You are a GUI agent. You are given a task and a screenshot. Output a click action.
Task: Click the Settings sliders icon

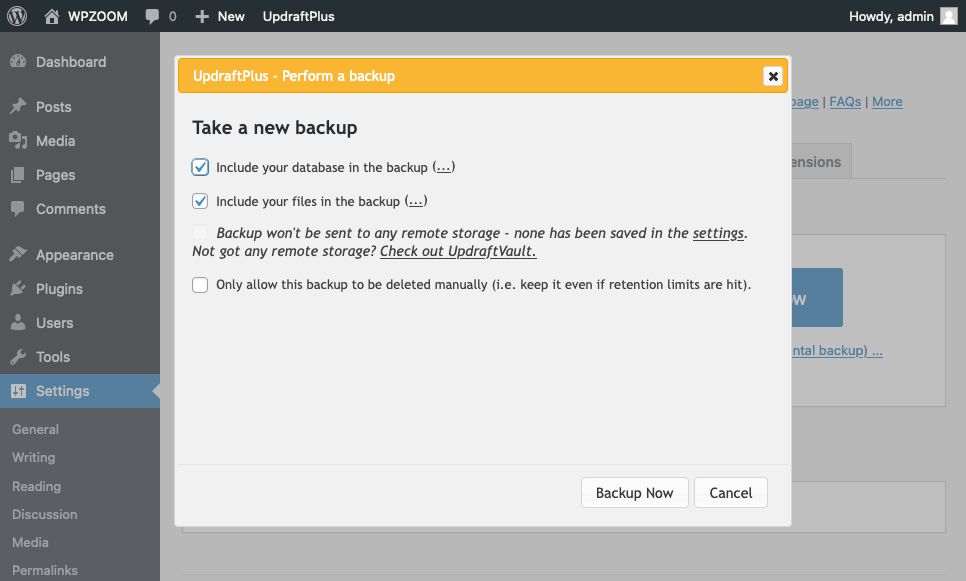tap(18, 391)
